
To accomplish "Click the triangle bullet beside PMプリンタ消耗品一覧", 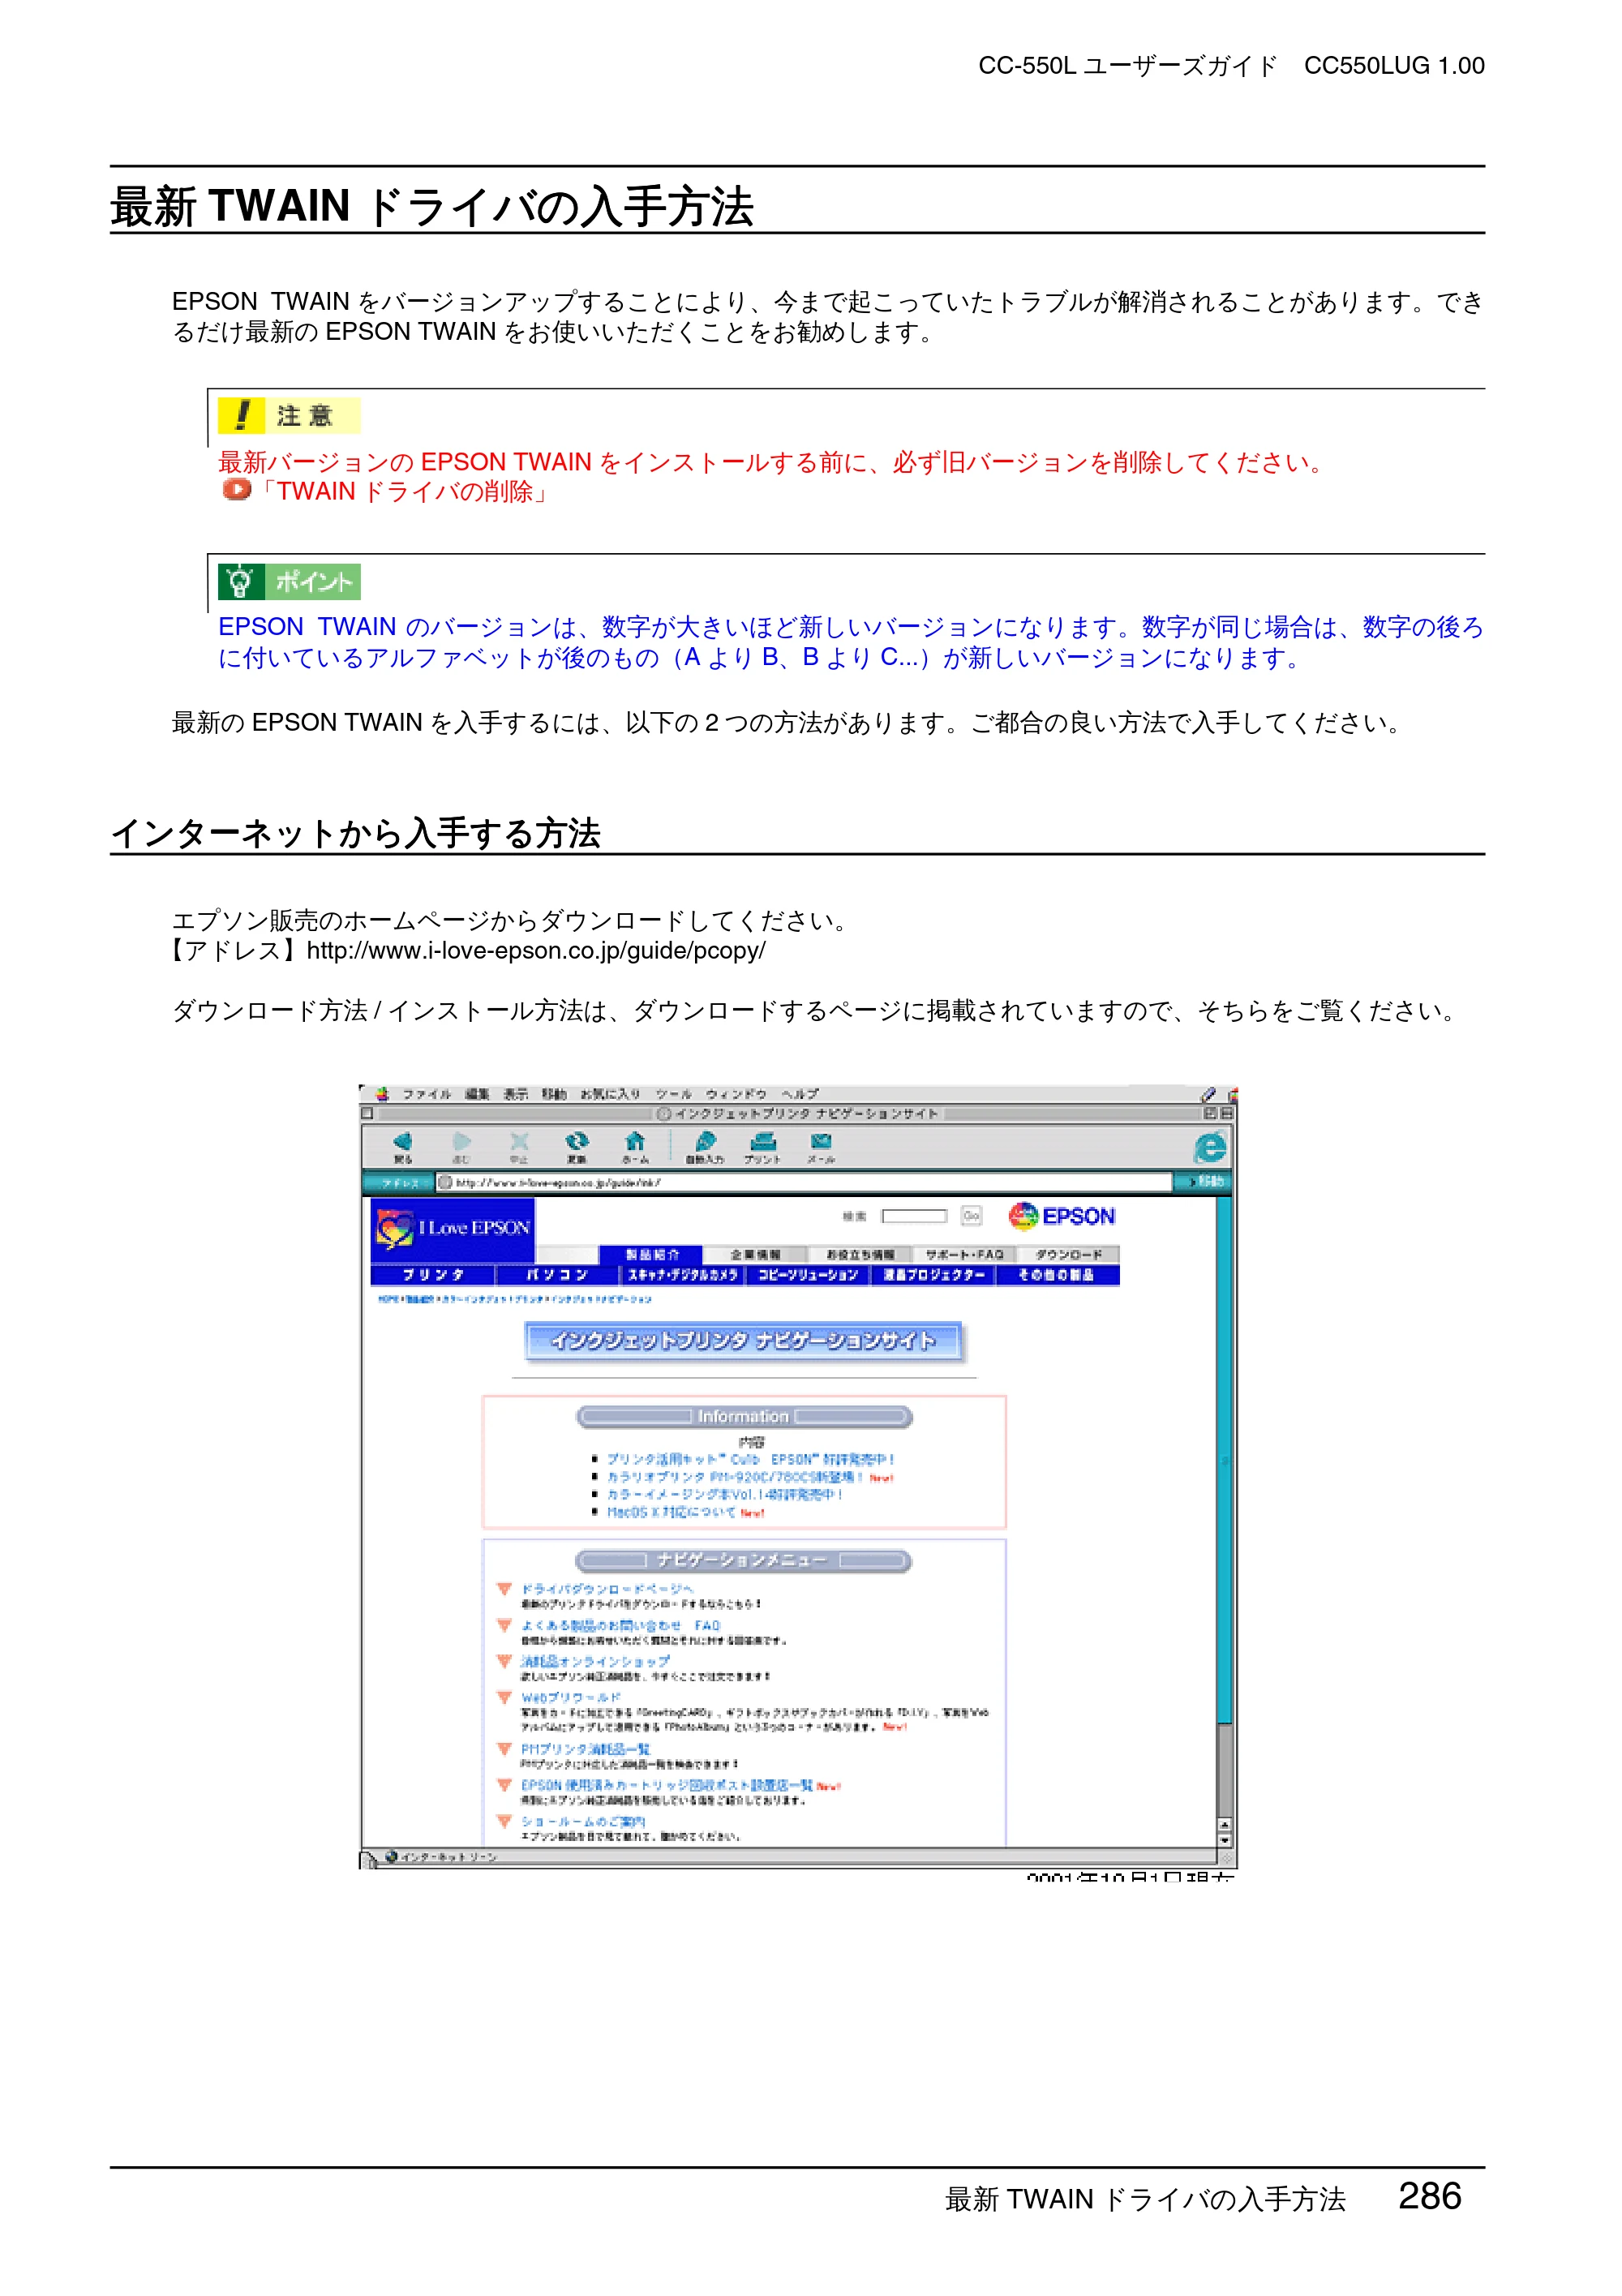I will click(x=505, y=1749).
